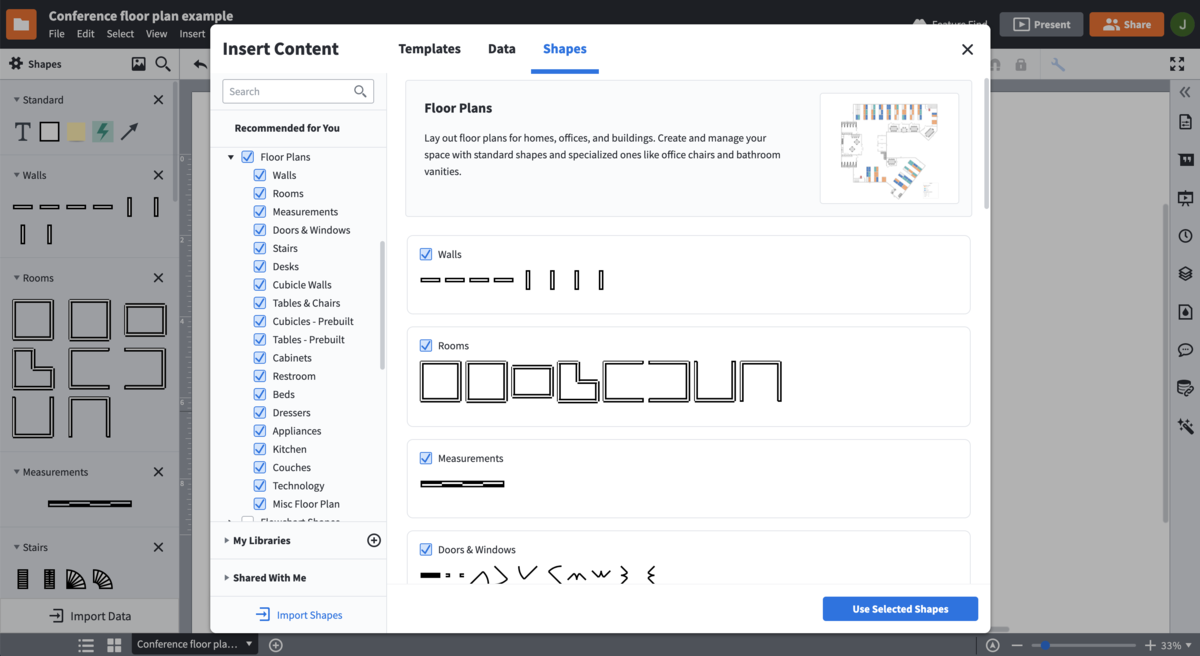Expand the My Libraries section
Viewport: 1200px width, 656px height.
point(264,540)
